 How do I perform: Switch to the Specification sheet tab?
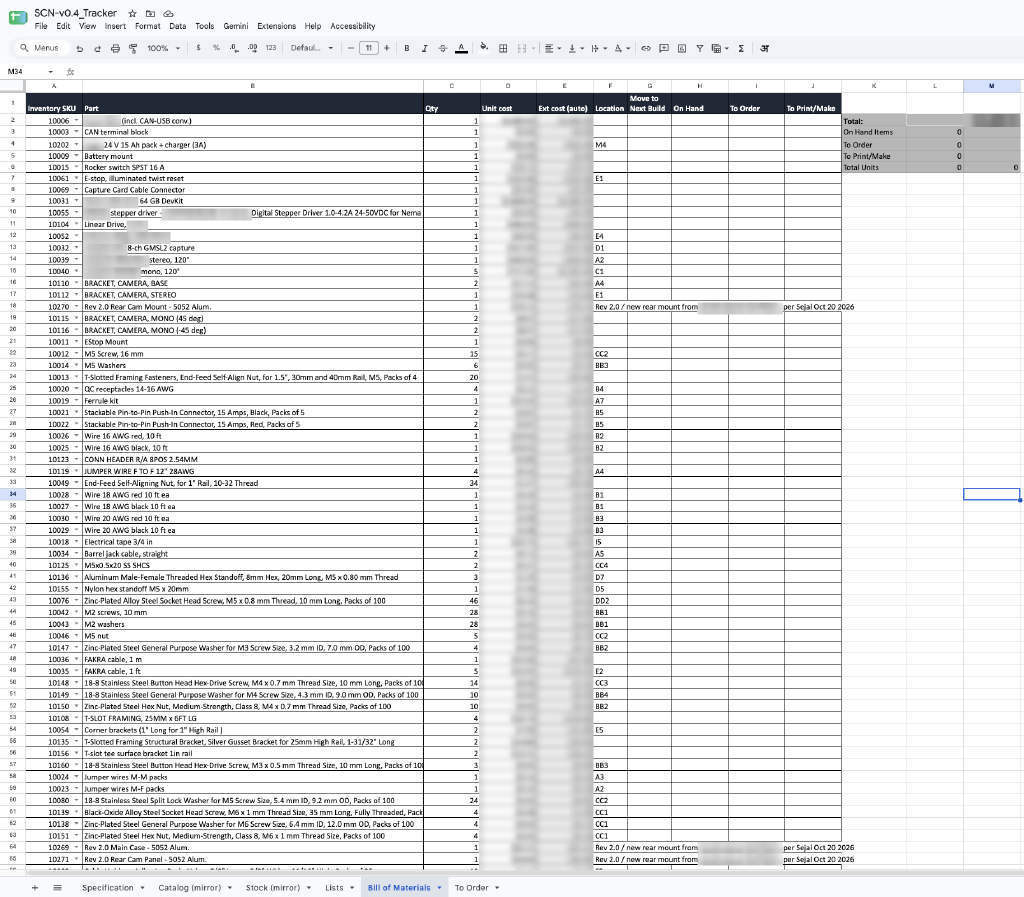click(107, 887)
